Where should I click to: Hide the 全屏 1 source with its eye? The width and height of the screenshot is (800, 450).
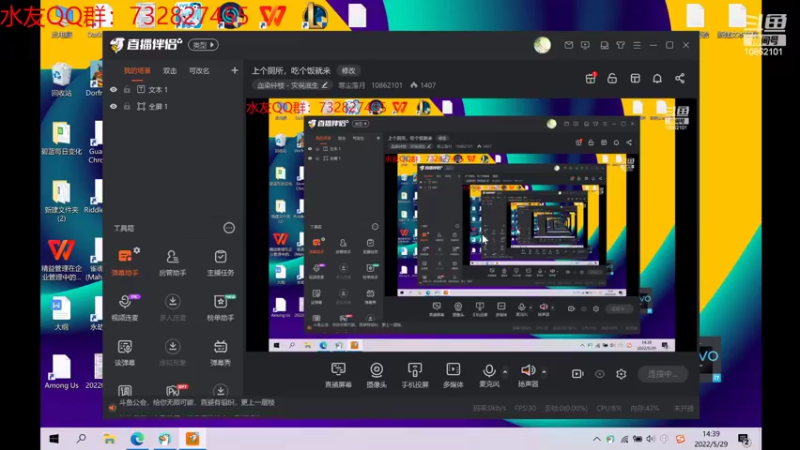113,107
